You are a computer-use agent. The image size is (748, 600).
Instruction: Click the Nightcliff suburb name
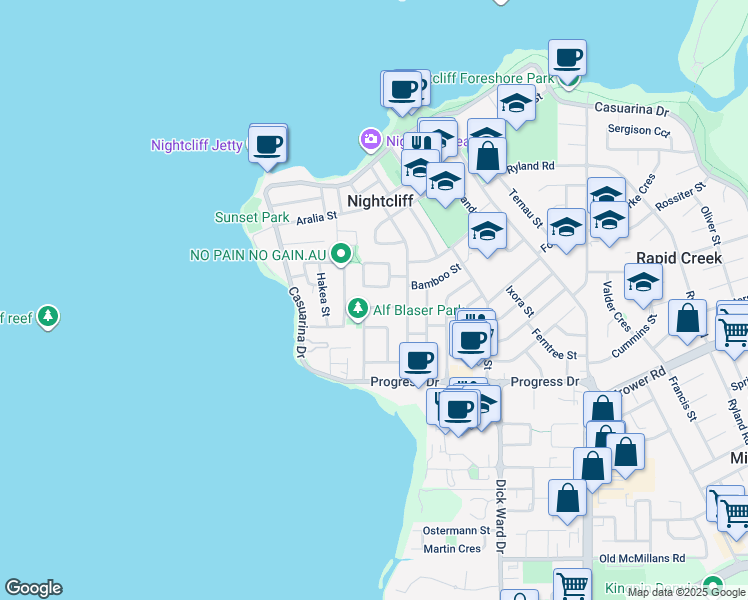pyautogui.click(x=380, y=201)
